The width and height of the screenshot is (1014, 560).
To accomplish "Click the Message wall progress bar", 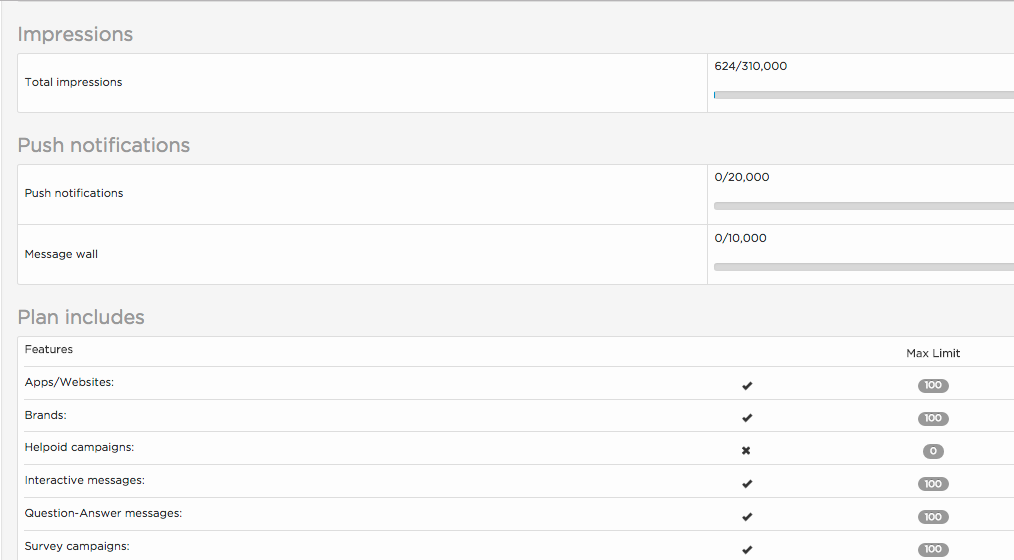I will [x=864, y=267].
